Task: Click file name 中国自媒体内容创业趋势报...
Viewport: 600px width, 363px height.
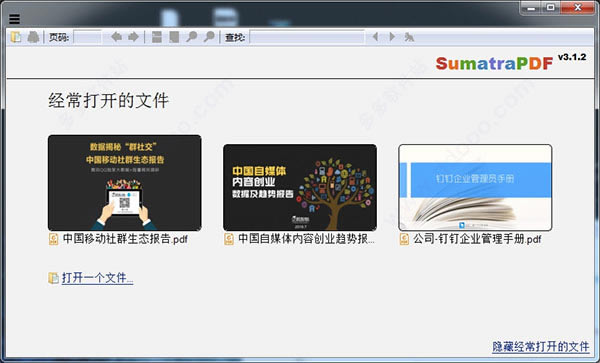Action: [x=306, y=239]
